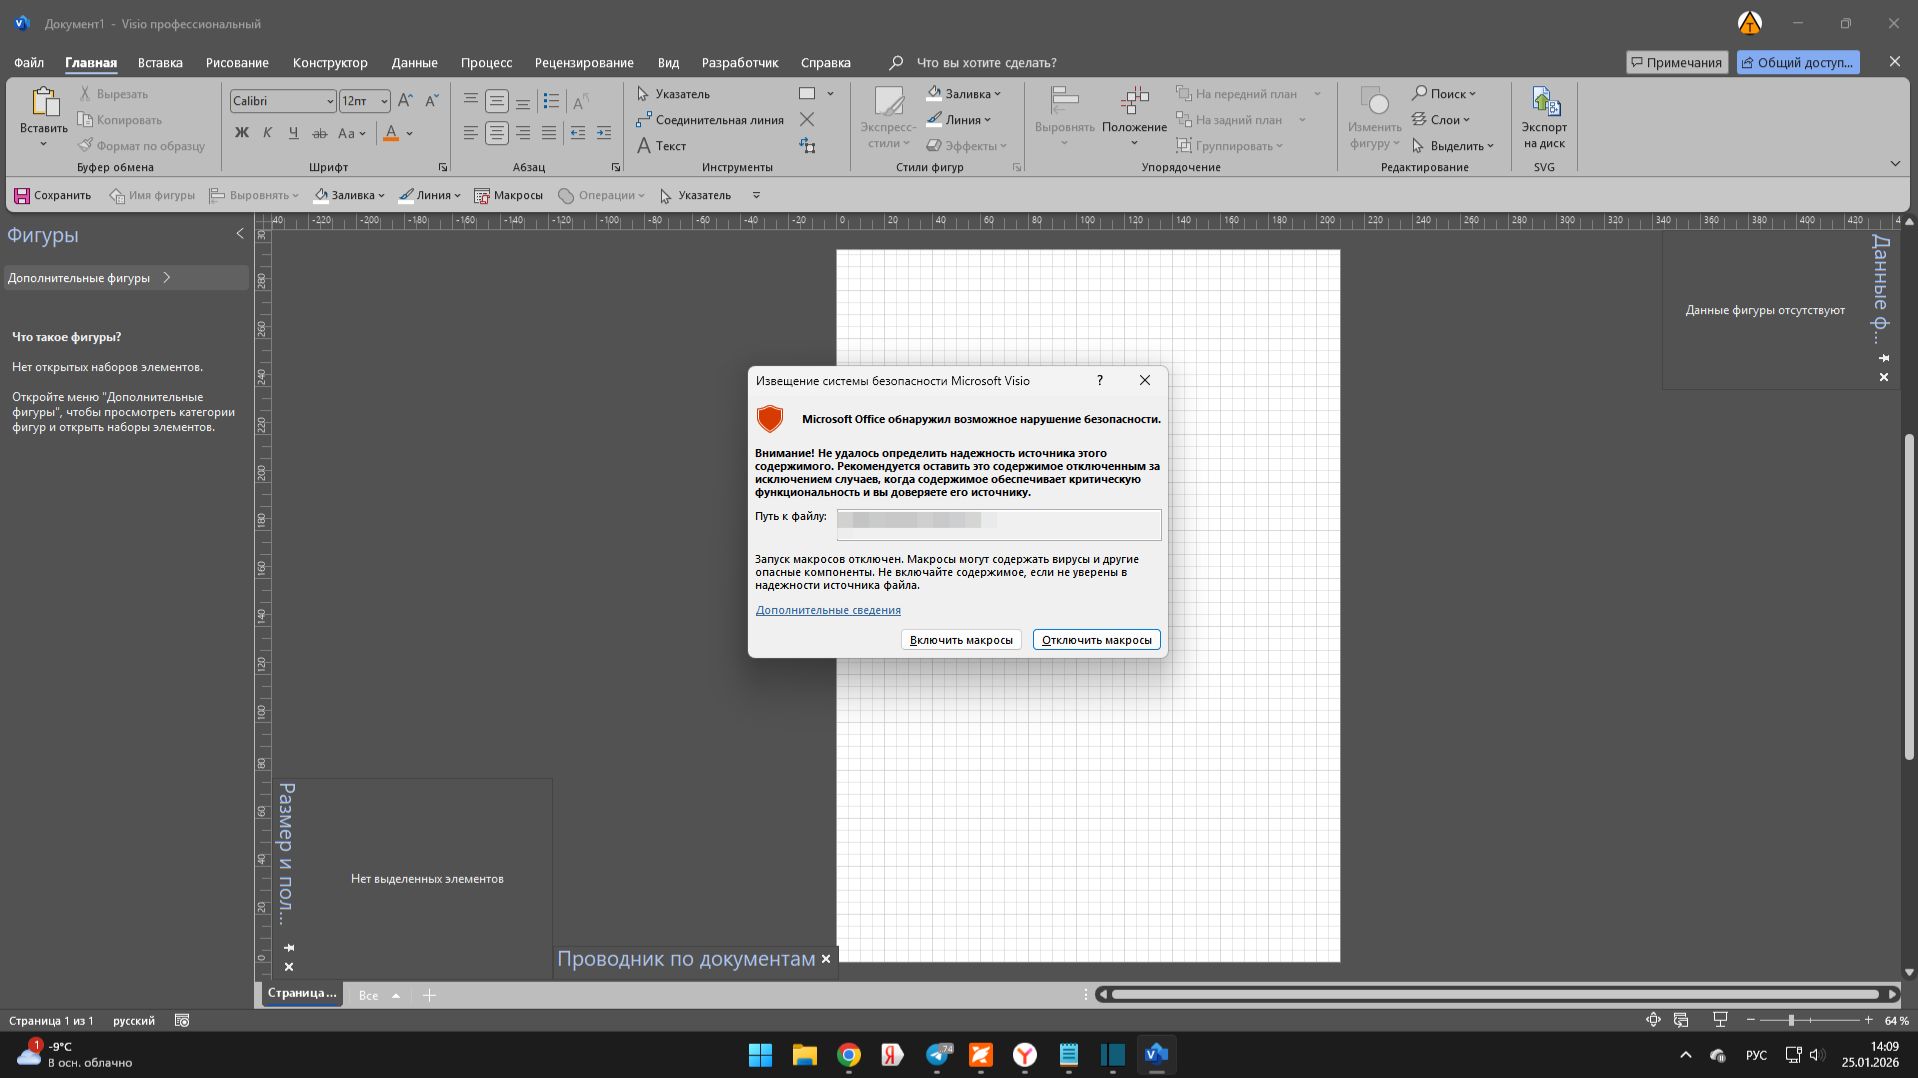Viewport: 1918px width, 1078px height.
Task: Open the Developer (Разработчик) ribbon tab
Action: [x=739, y=62]
